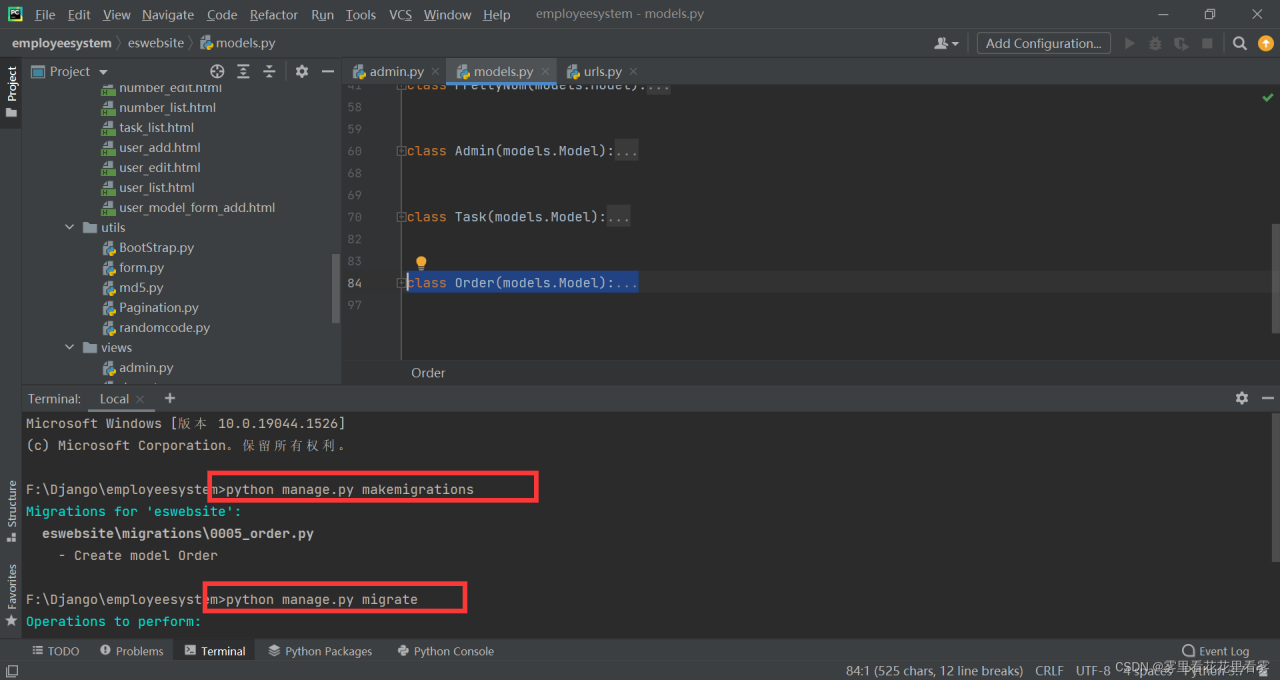Click the Locate/Select Opened File target icon
Viewport: 1280px width, 680px height.
pyautogui.click(x=217, y=71)
